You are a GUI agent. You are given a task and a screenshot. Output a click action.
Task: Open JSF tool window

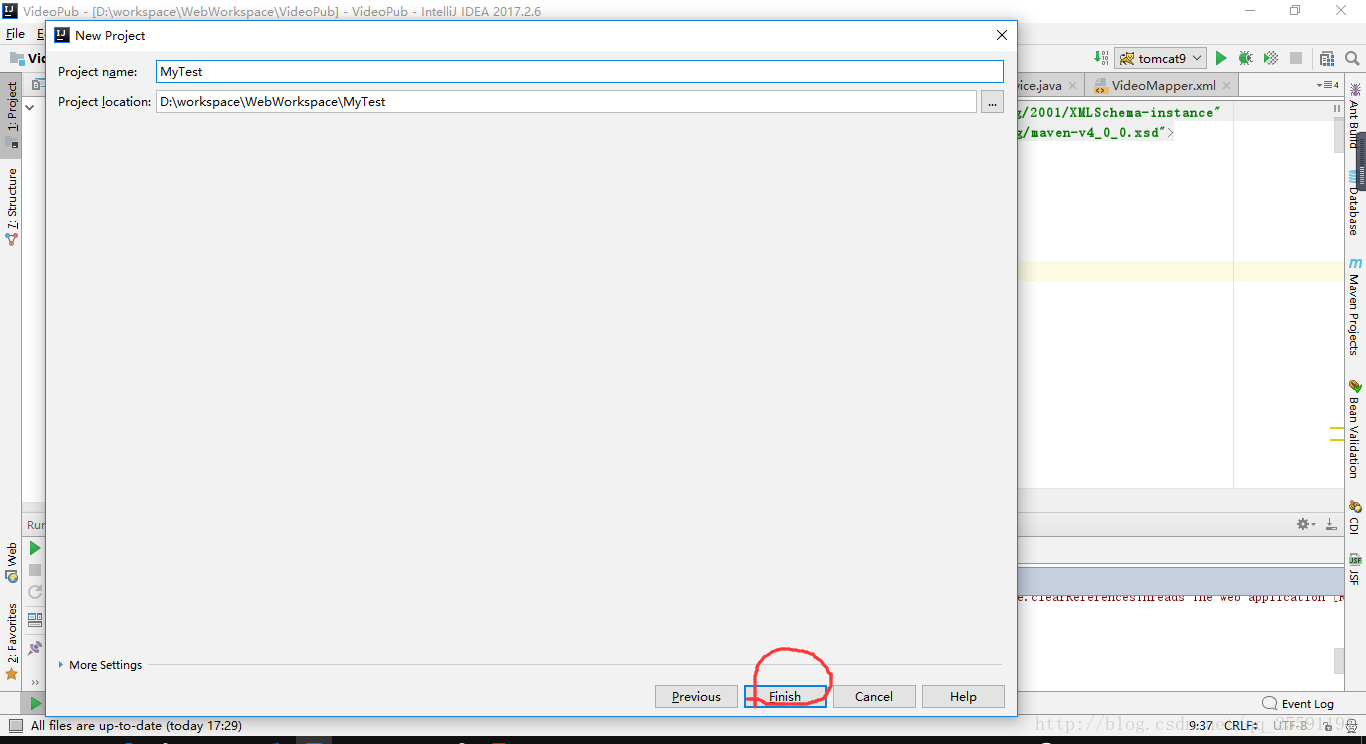(1355, 570)
